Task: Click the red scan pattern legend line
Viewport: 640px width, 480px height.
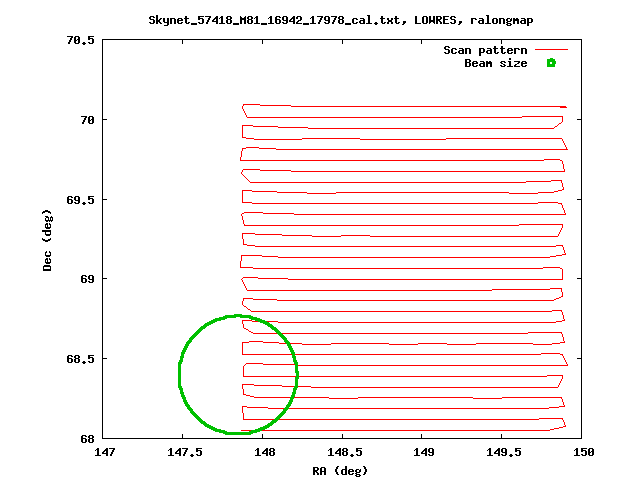Action: click(551, 50)
